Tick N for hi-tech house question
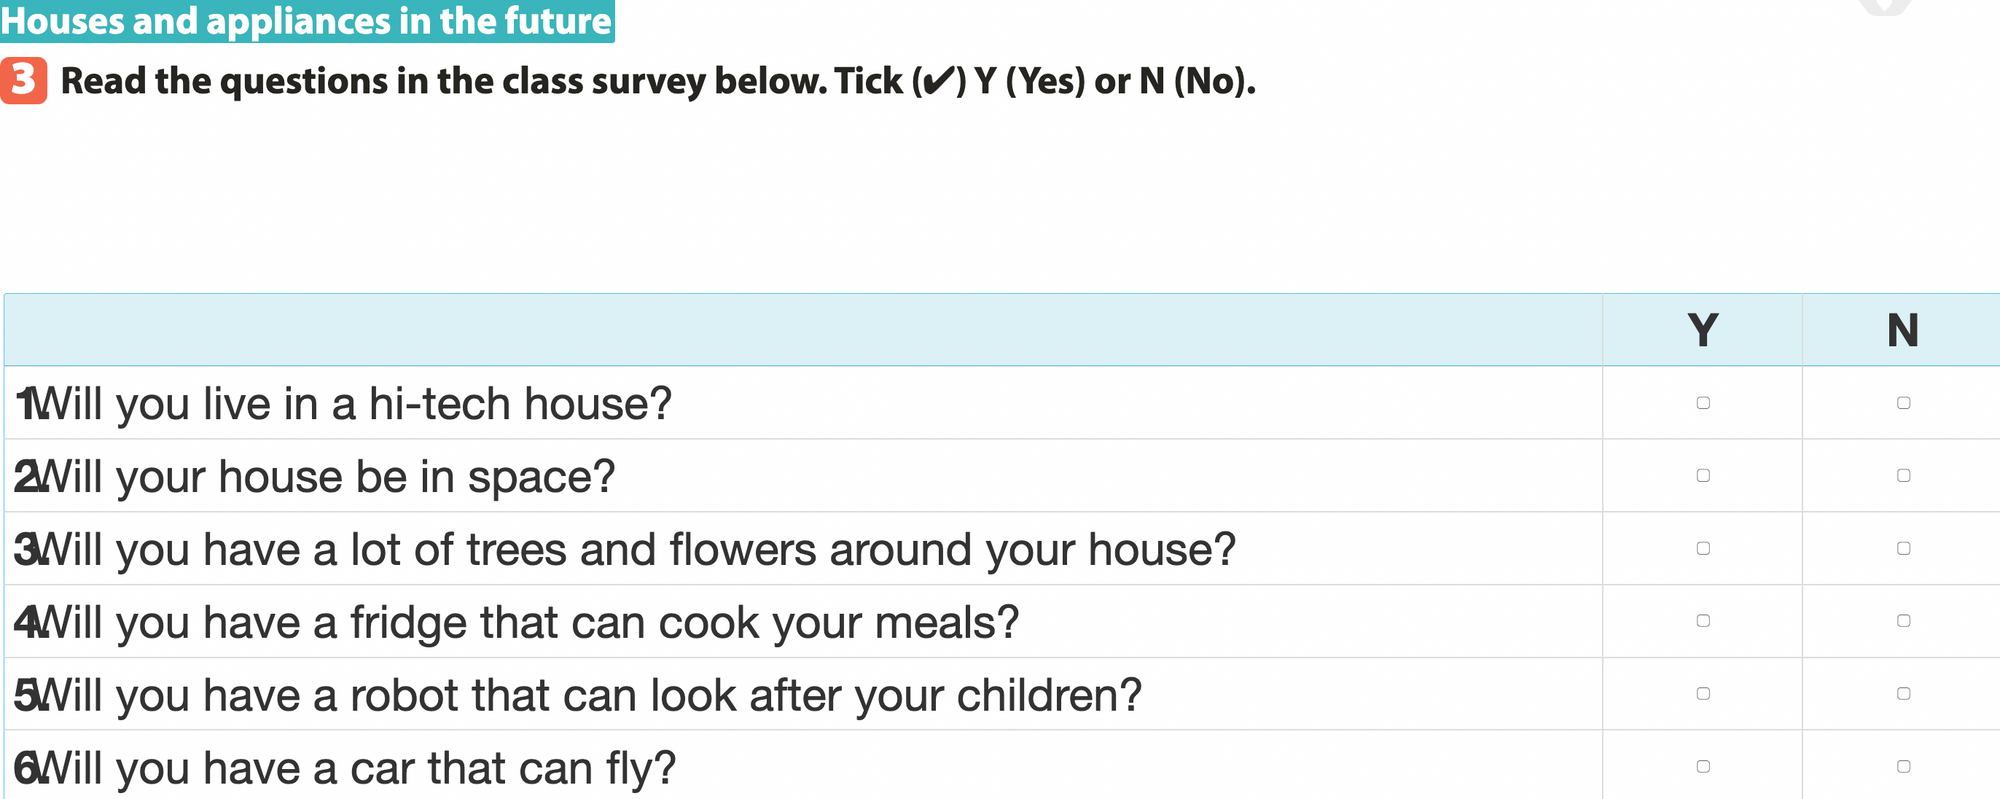 coord(1903,403)
